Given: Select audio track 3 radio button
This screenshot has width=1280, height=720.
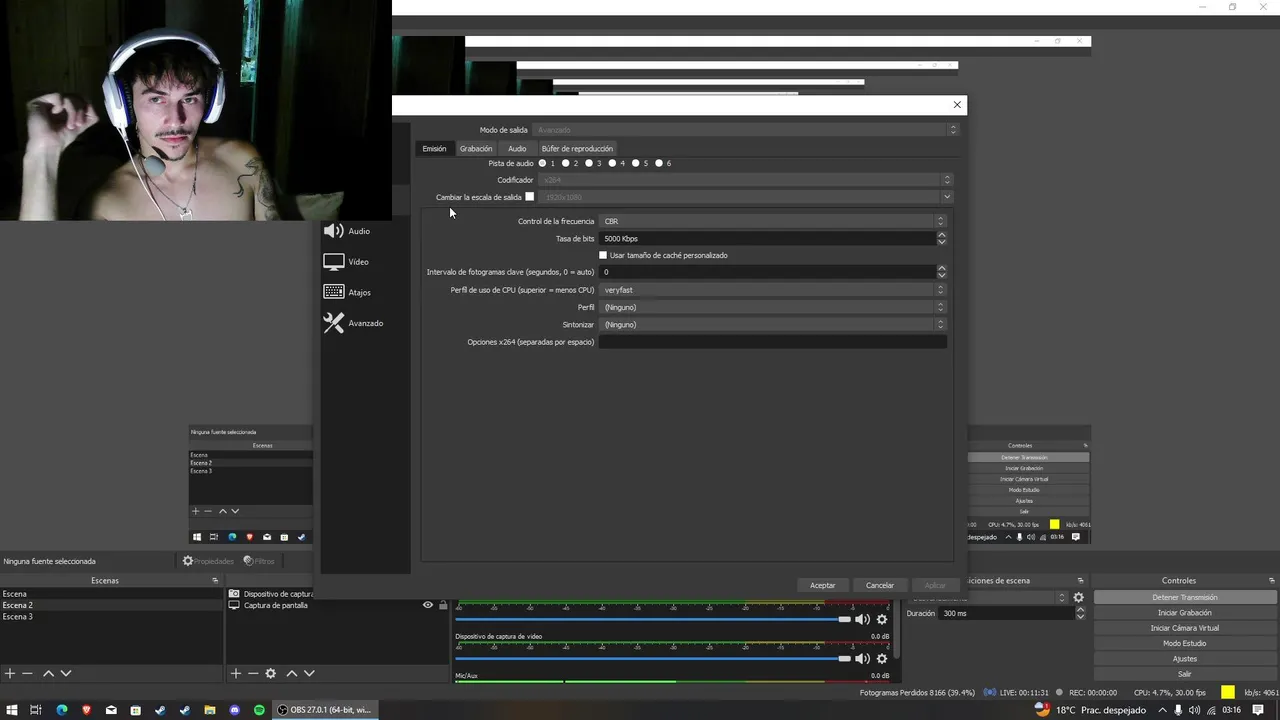Looking at the screenshot, I should coord(589,163).
